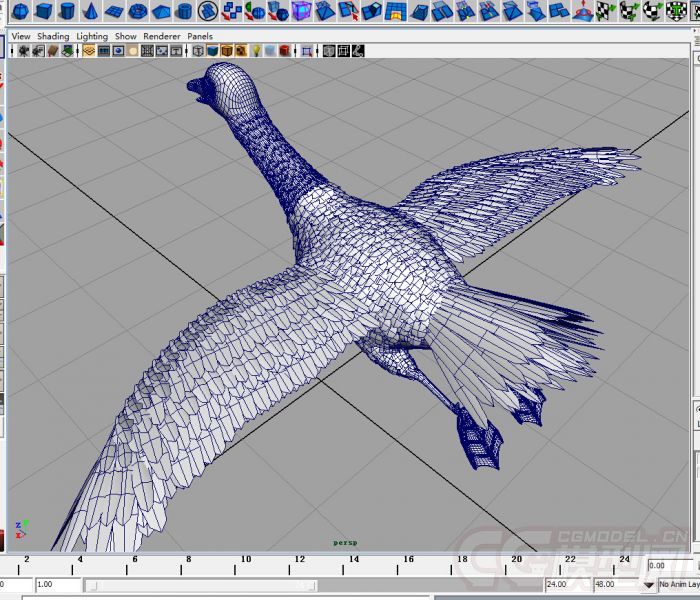Click the polygon plane shelf icon
The height and width of the screenshot is (600, 700).
[114, 11]
